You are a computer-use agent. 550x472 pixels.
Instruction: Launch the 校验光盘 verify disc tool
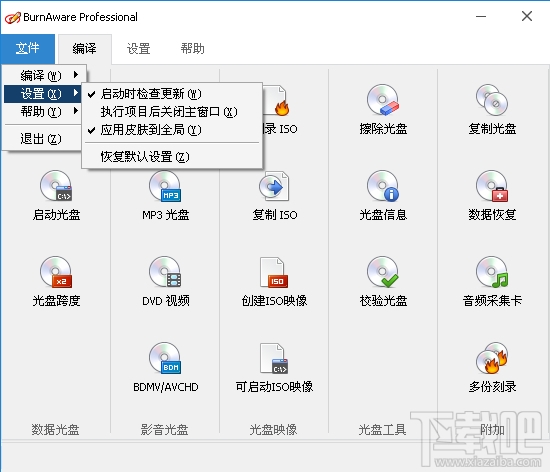coord(383,282)
